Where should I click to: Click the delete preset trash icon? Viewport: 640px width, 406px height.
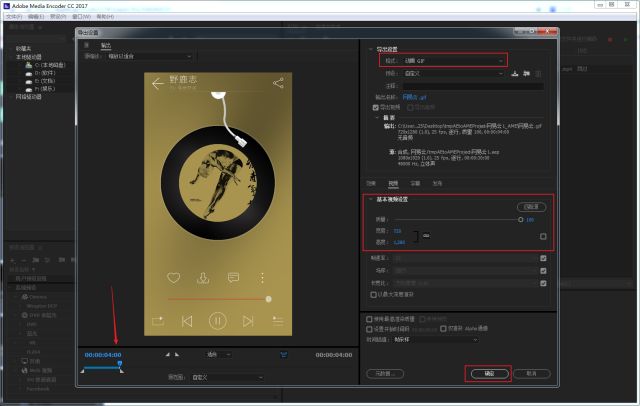click(x=538, y=73)
